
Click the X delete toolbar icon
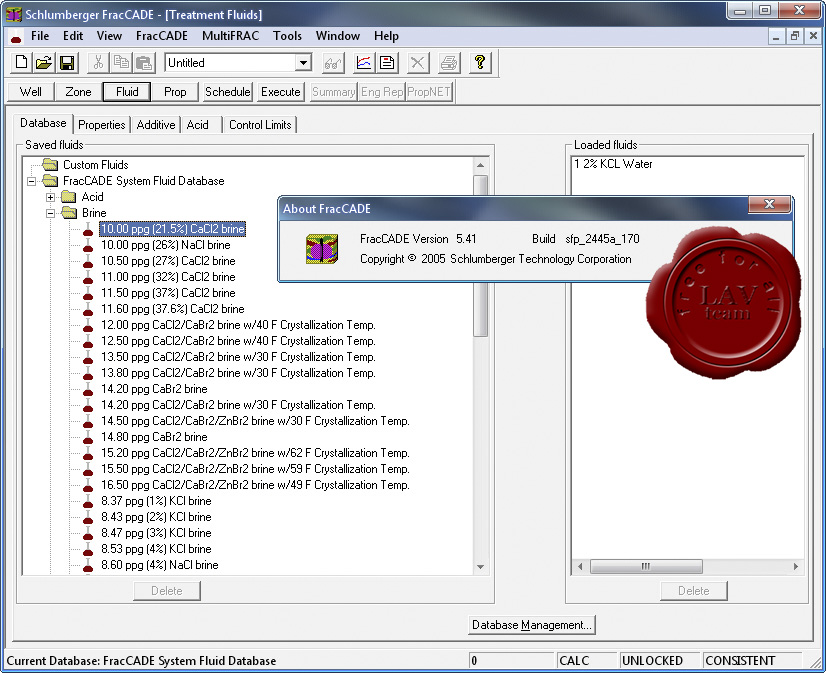tap(417, 63)
